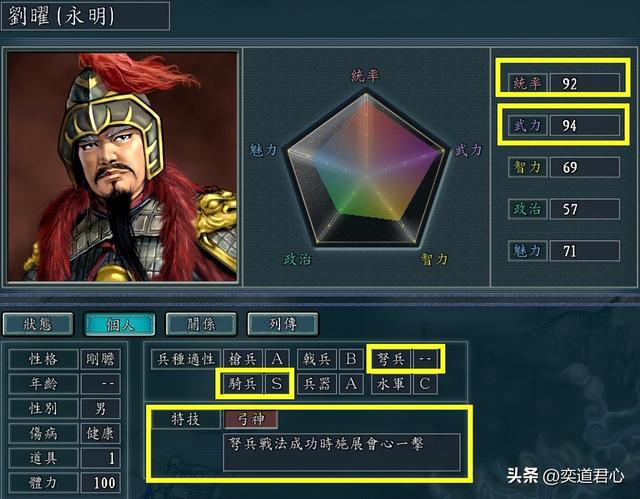Switch to the 關係 tab

(201, 324)
